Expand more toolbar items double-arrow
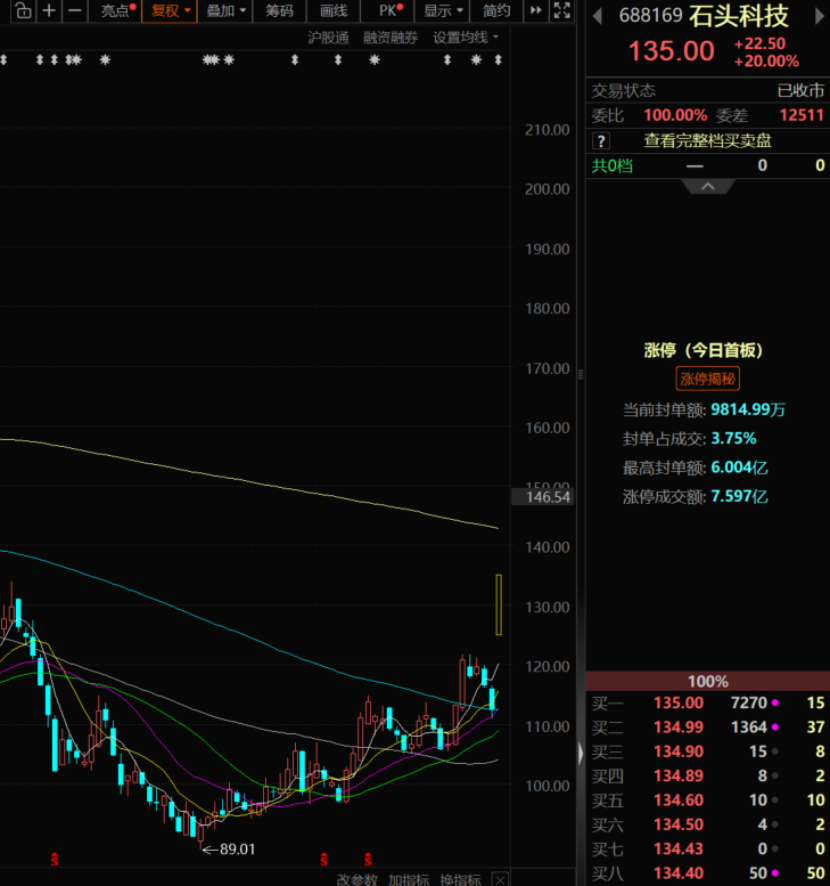The width and height of the screenshot is (830, 886). pyautogui.click(x=536, y=10)
